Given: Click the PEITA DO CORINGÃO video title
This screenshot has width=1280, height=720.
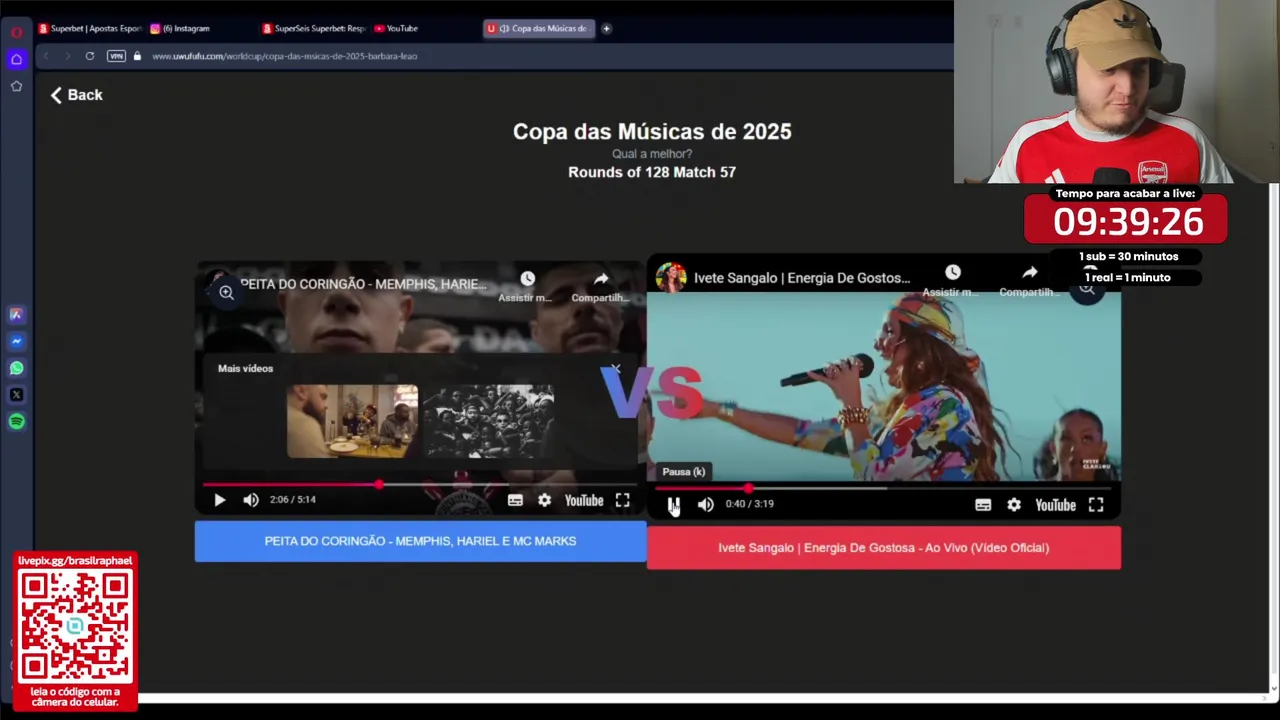Looking at the screenshot, I should click(363, 284).
